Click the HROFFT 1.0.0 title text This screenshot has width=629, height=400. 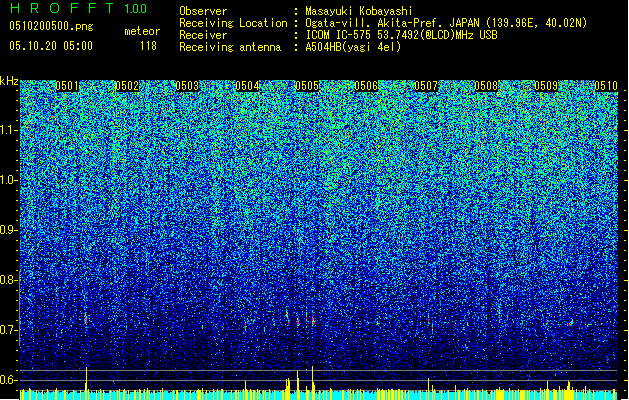point(79,8)
